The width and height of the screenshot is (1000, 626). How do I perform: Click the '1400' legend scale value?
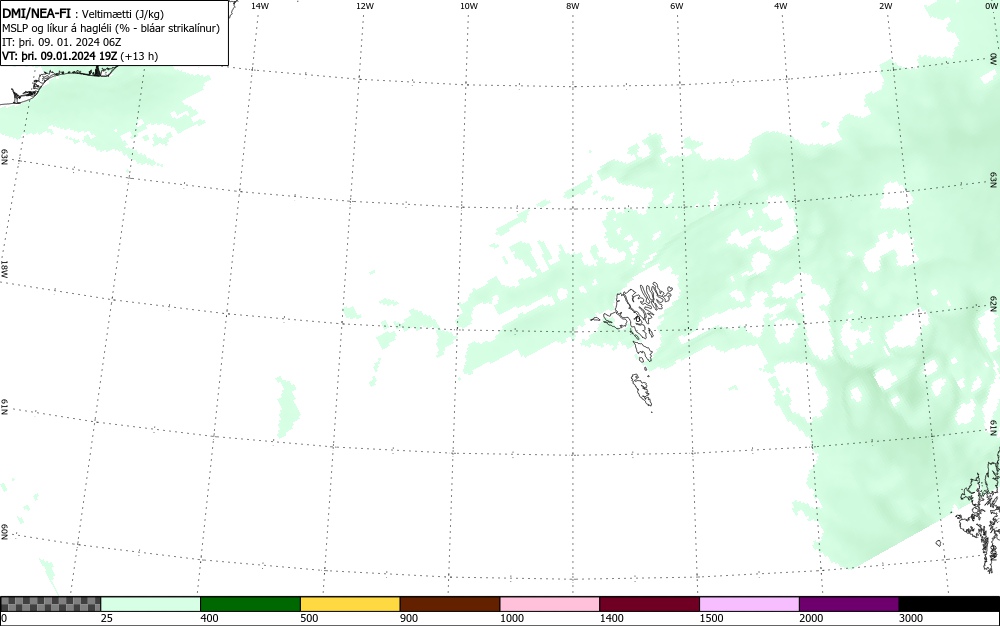(x=611, y=618)
